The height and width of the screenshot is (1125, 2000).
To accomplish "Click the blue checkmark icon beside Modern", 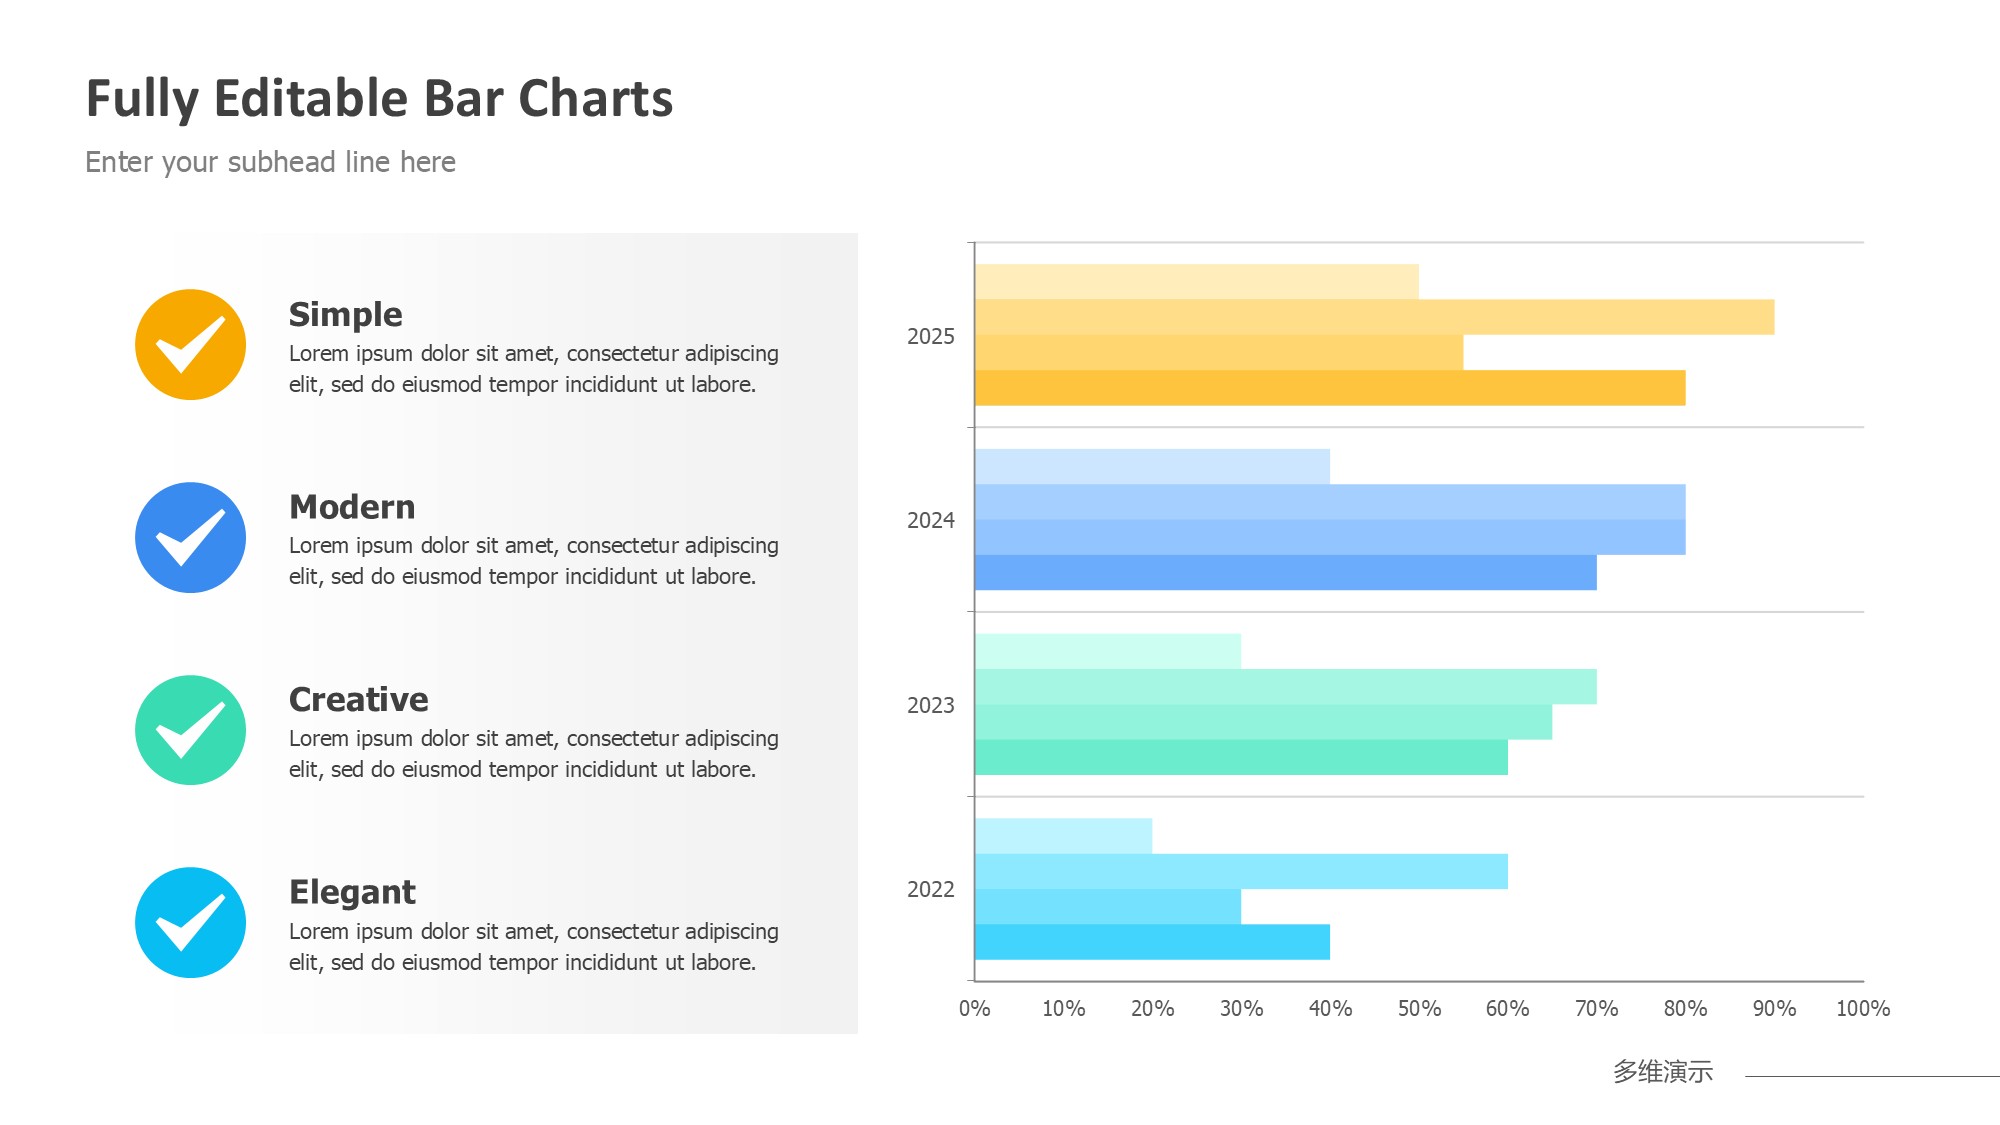I will (190, 538).
